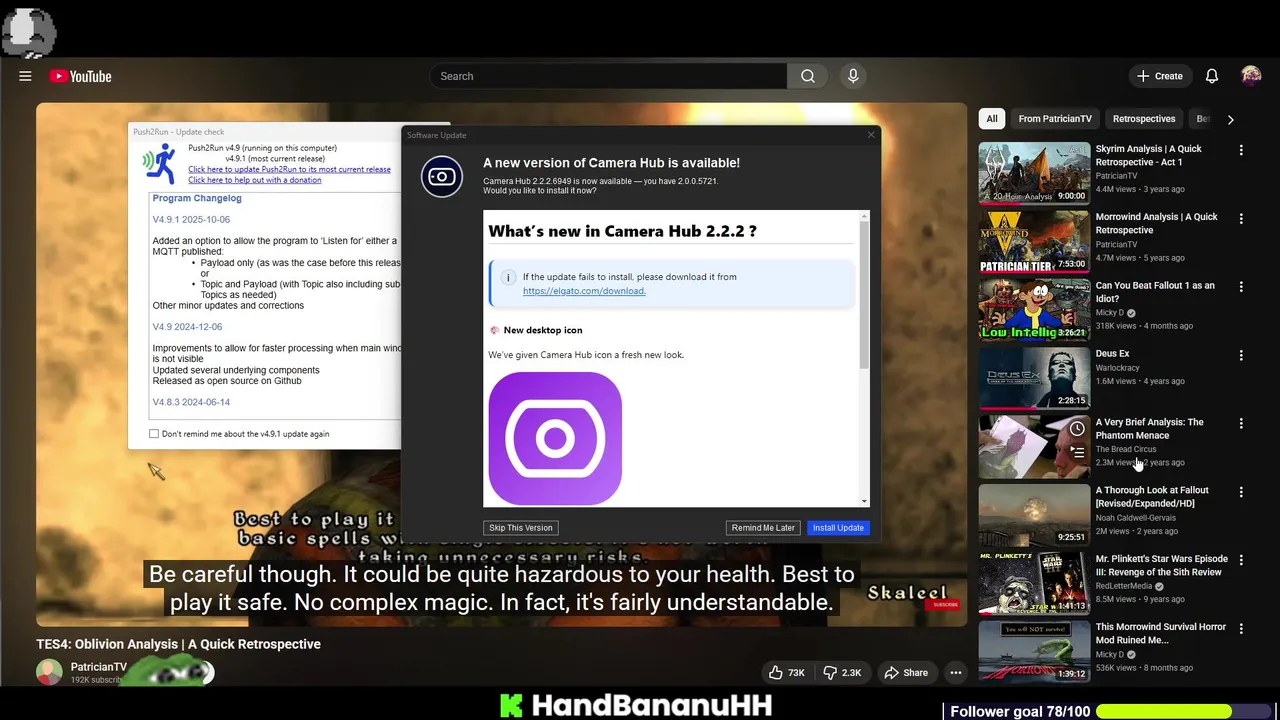The image size is (1280, 720).
Task: Open the Deus Ex video thumbnail
Action: pos(1034,378)
